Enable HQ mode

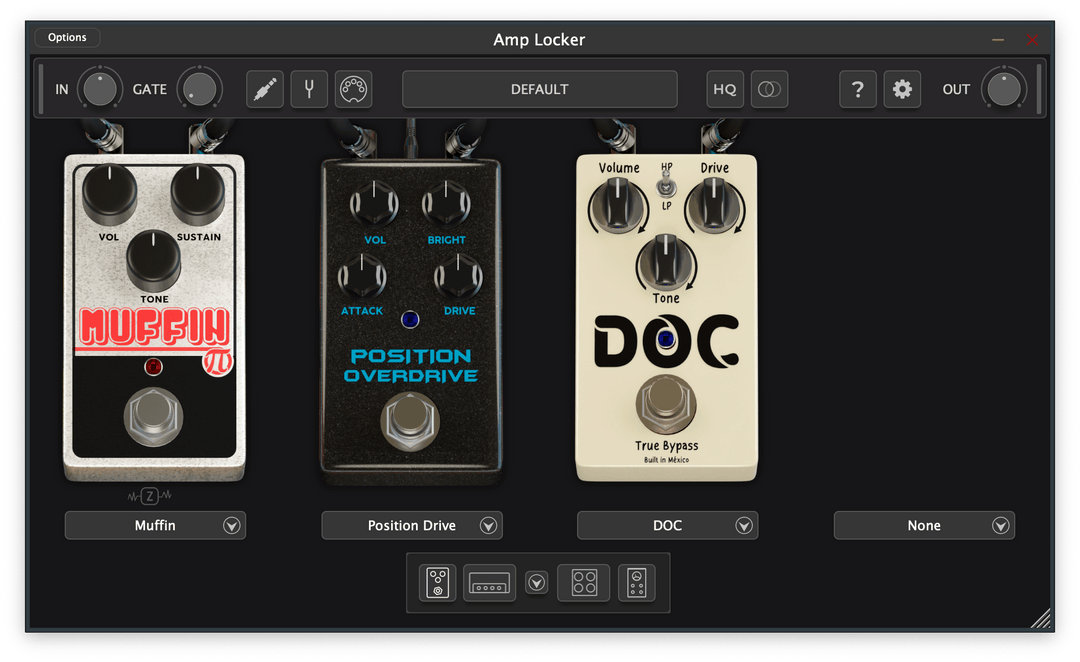coord(724,89)
